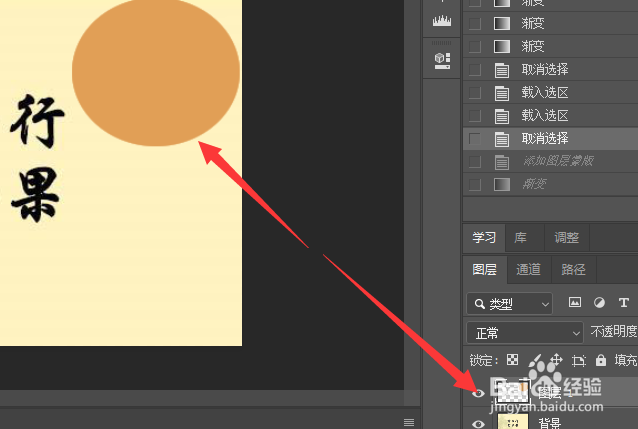Toggle history source box beside 添加图层蒙版

474,162
